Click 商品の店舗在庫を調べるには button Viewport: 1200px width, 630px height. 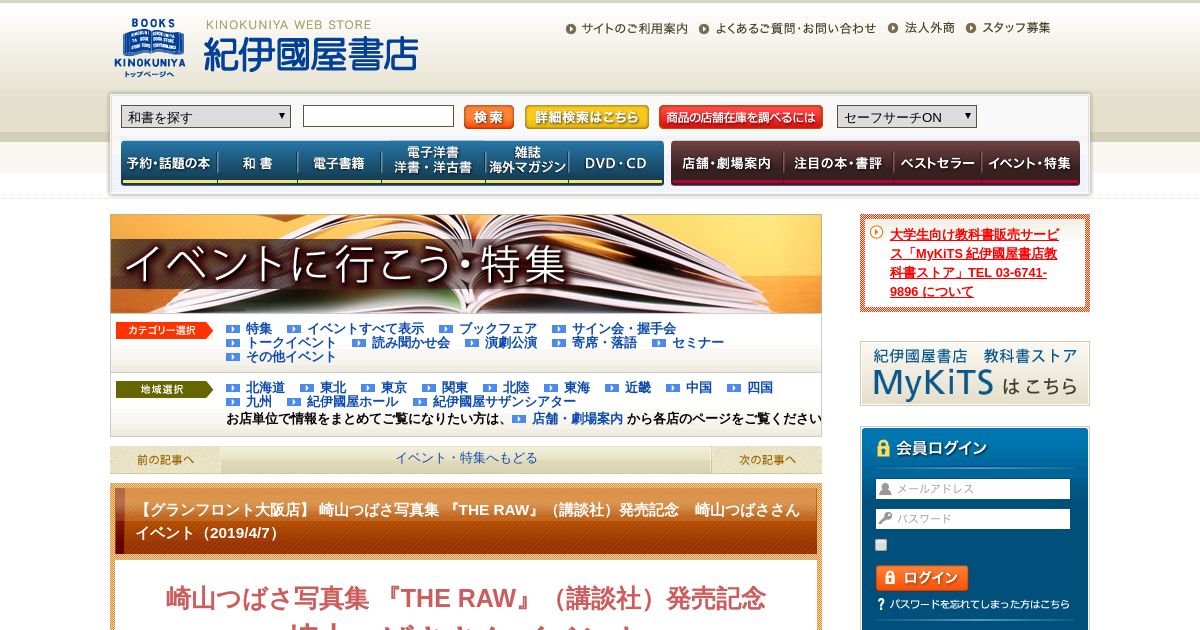click(741, 117)
